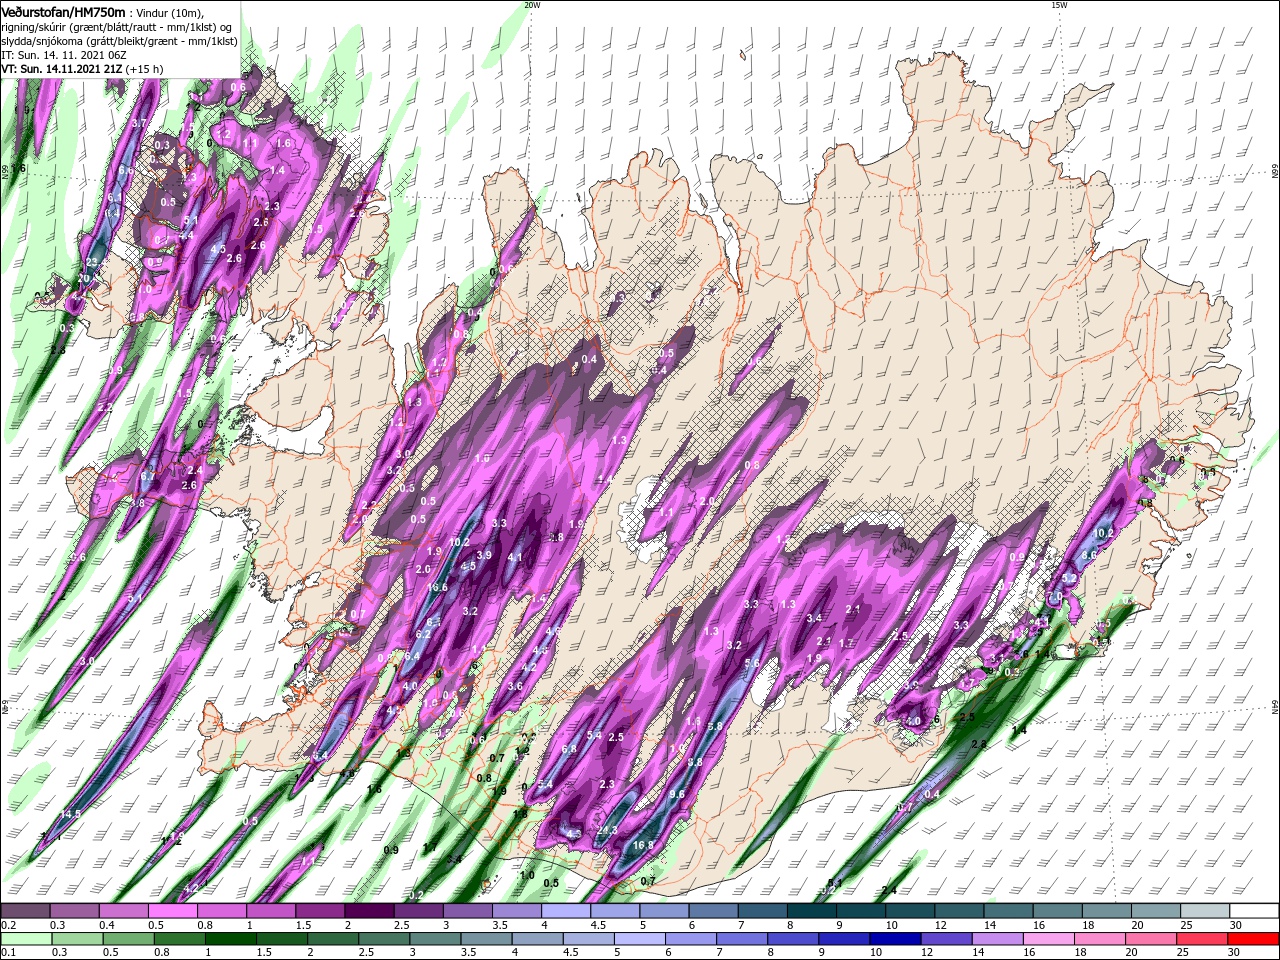Click the 'VT: Sun. 14.11.2021 21Z' valid time

coord(61,69)
